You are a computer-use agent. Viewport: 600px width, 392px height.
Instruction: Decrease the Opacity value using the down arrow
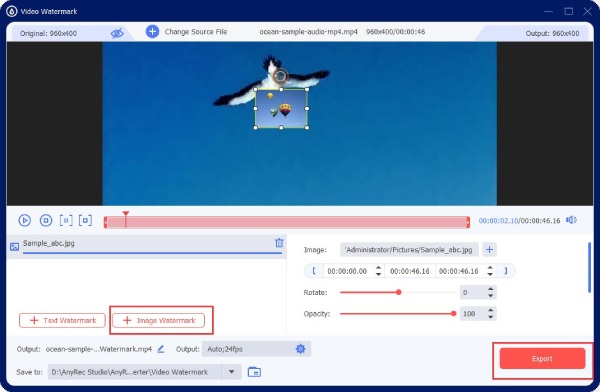coord(491,317)
